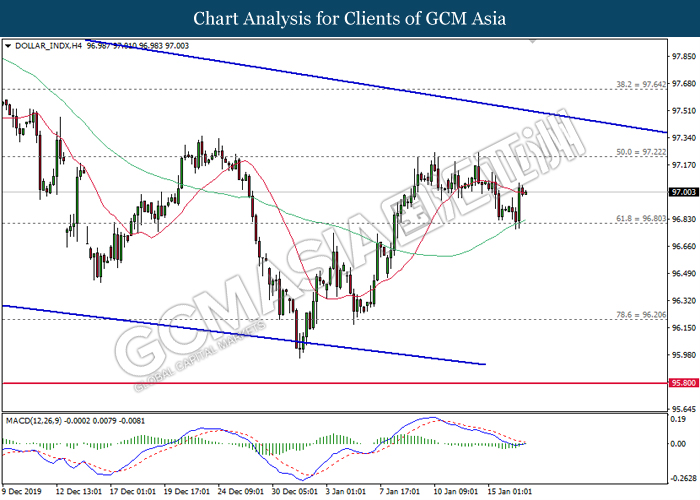Click the 38.2 = 97.642 Fibonacci label
The width and height of the screenshot is (700, 500).
[x=641, y=84]
